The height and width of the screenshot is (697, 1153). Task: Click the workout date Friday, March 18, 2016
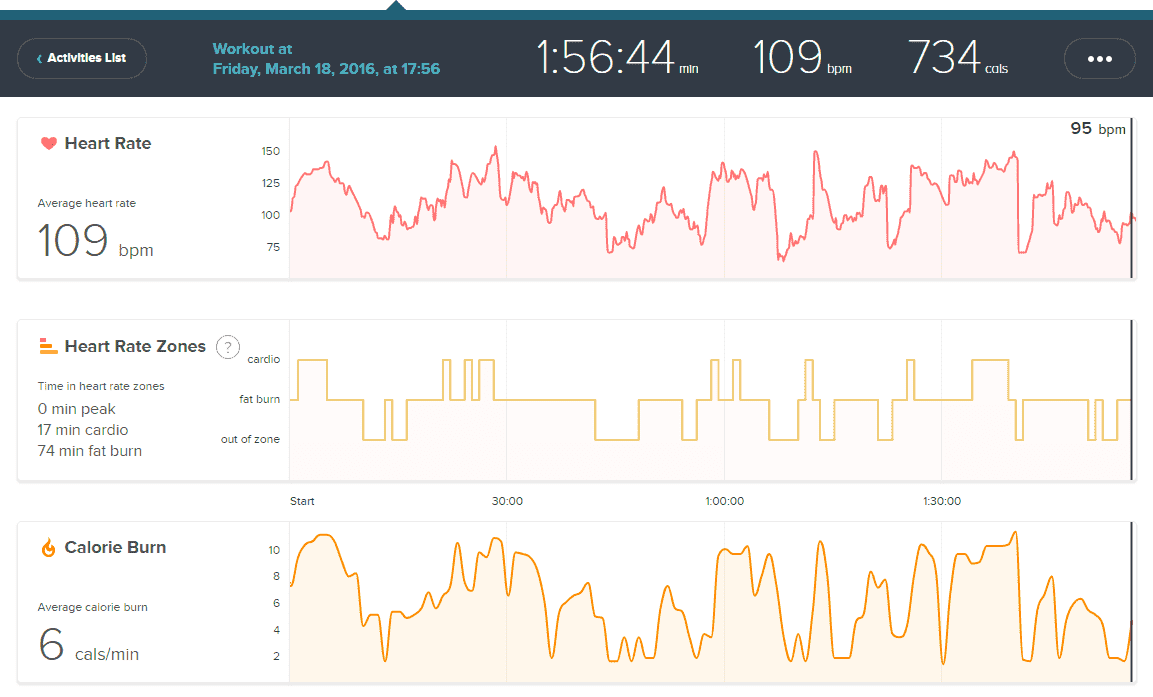coord(326,69)
